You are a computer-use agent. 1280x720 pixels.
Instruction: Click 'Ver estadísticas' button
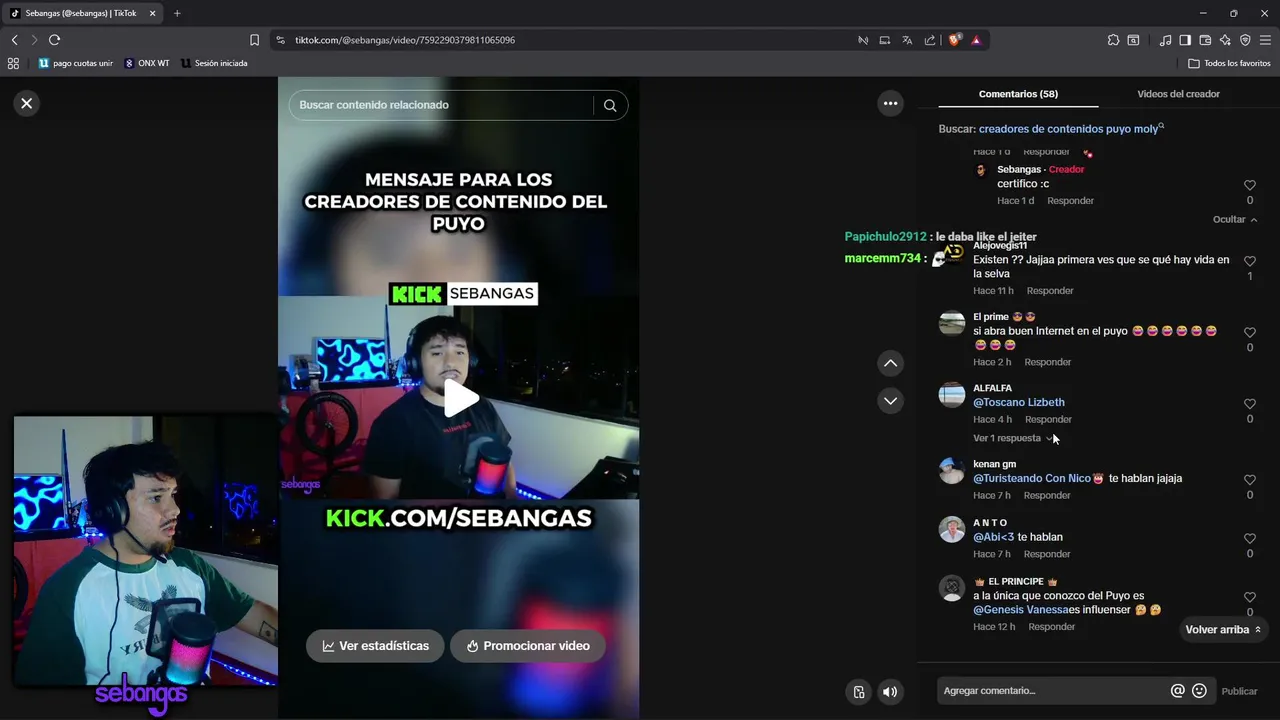[375, 646]
